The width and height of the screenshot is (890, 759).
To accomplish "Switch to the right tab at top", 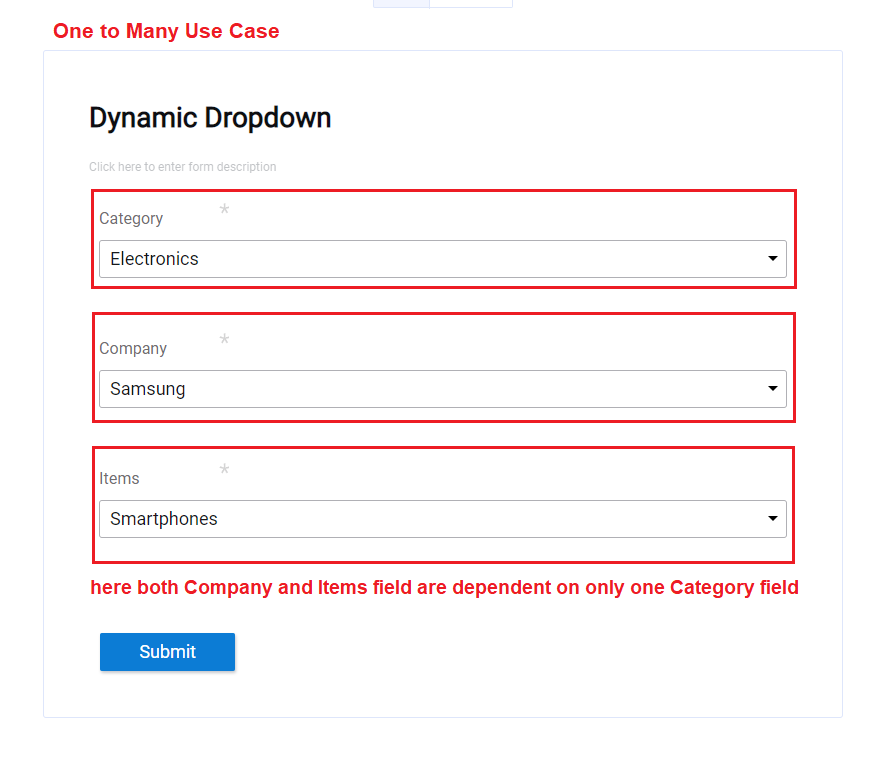I will click(x=471, y=3).
